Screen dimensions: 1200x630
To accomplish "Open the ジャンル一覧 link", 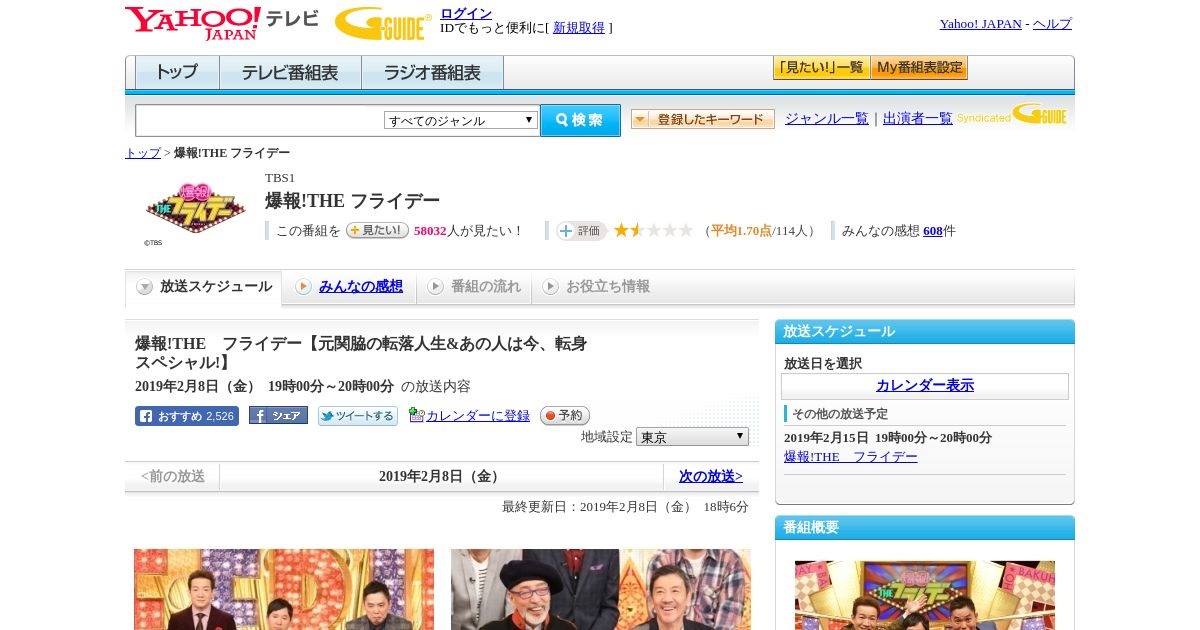I will pos(827,119).
